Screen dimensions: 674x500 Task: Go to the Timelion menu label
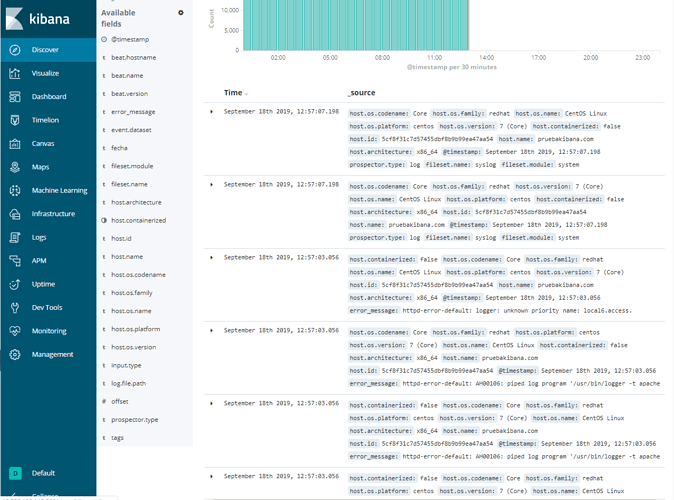pyautogui.click(x=45, y=120)
